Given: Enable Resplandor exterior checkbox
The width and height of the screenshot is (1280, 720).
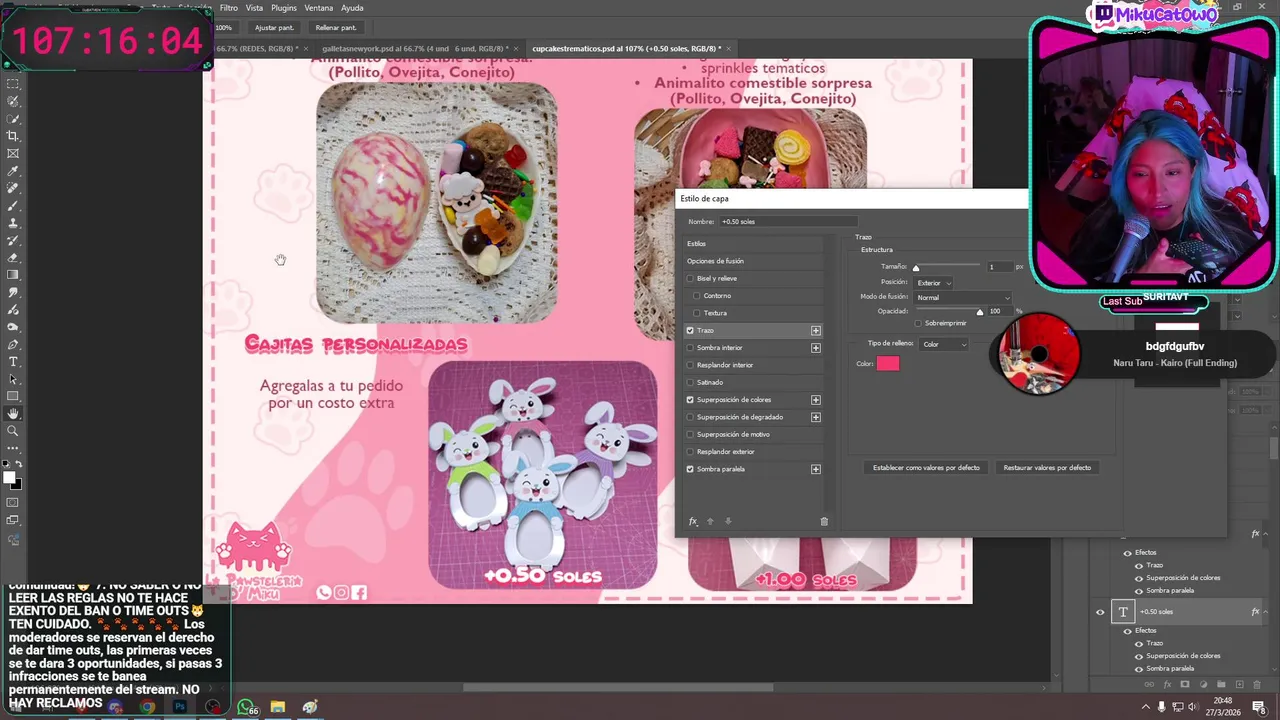Looking at the screenshot, I should 690,452.
